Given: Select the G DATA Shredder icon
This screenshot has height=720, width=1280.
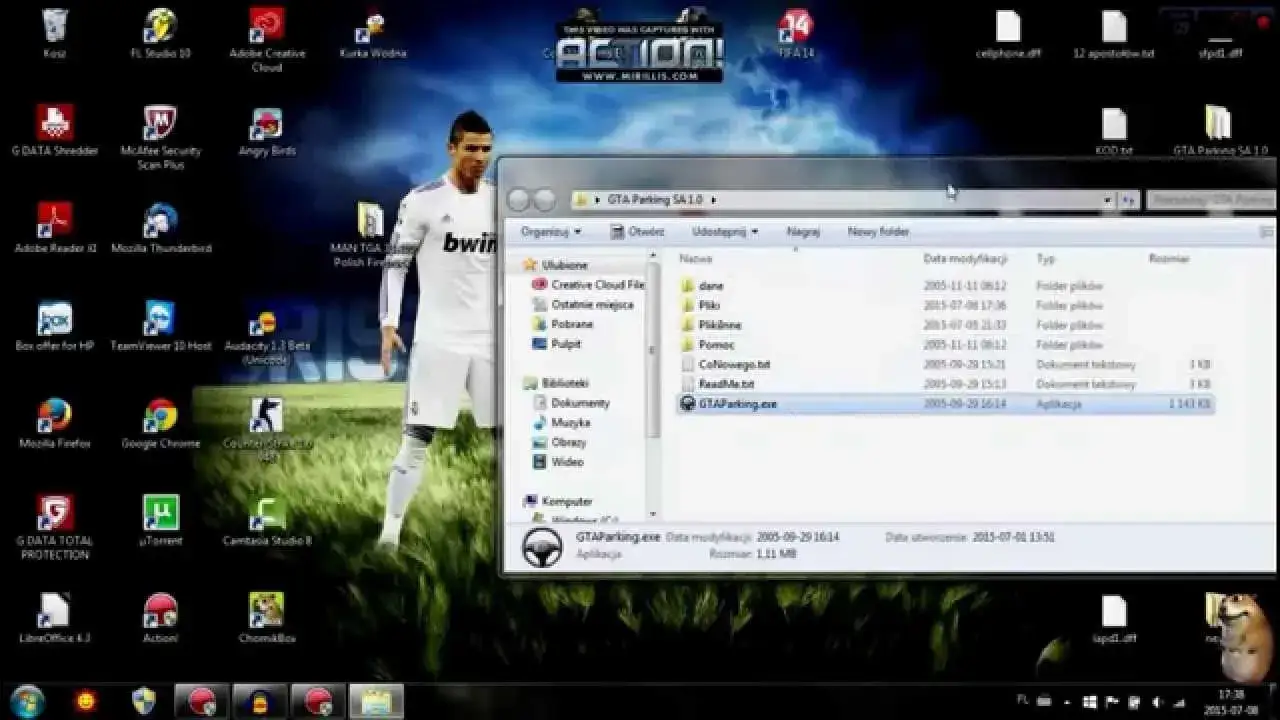Looking at the screenshot, I should click(54, 125).
